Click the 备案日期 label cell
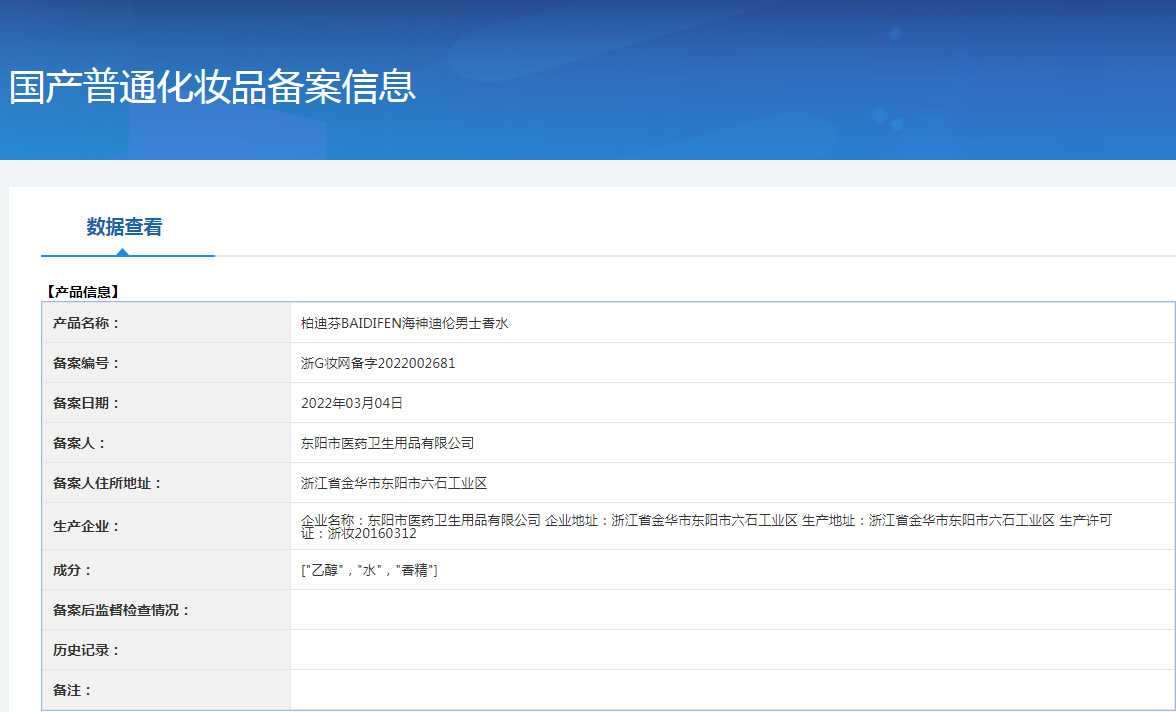 tap(166, 403)
